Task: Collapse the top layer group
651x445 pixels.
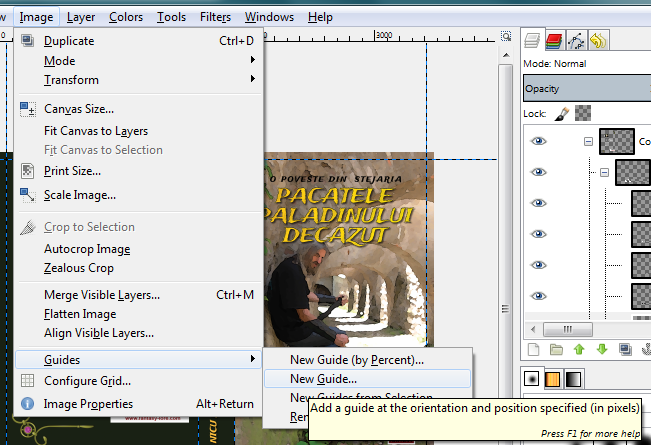Action: click(x=588, y=142)
